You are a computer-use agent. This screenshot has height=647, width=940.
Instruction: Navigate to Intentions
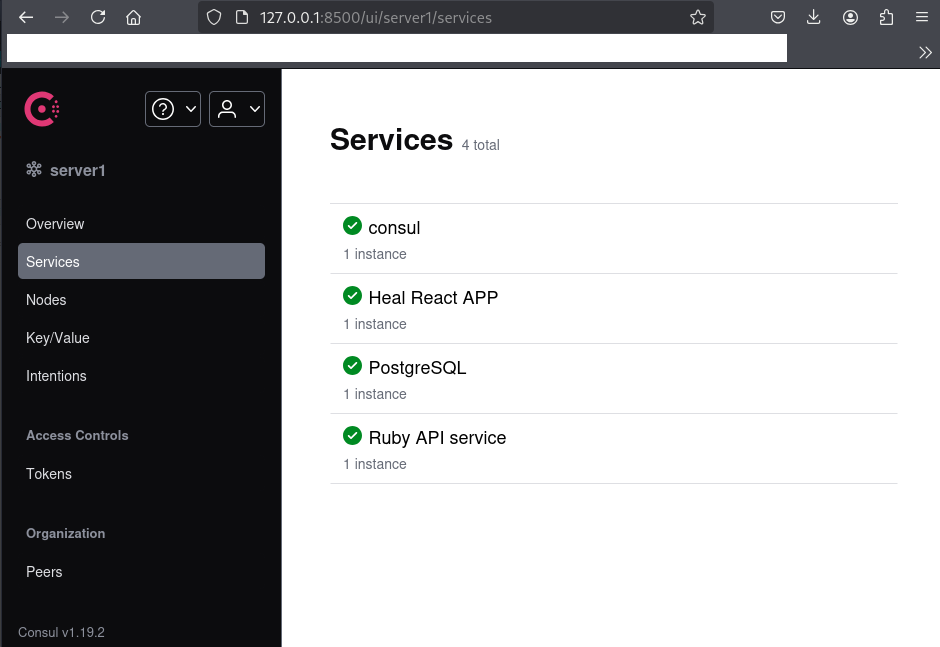[56, 376]
